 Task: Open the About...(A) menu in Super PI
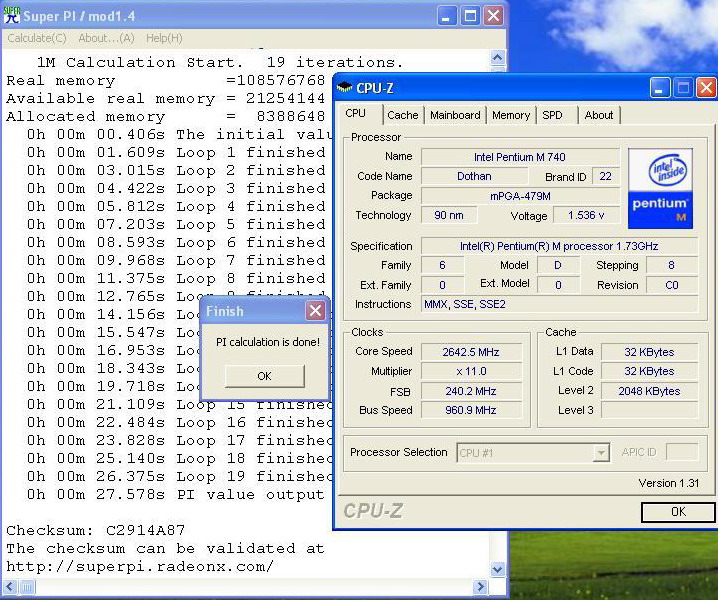106,38
